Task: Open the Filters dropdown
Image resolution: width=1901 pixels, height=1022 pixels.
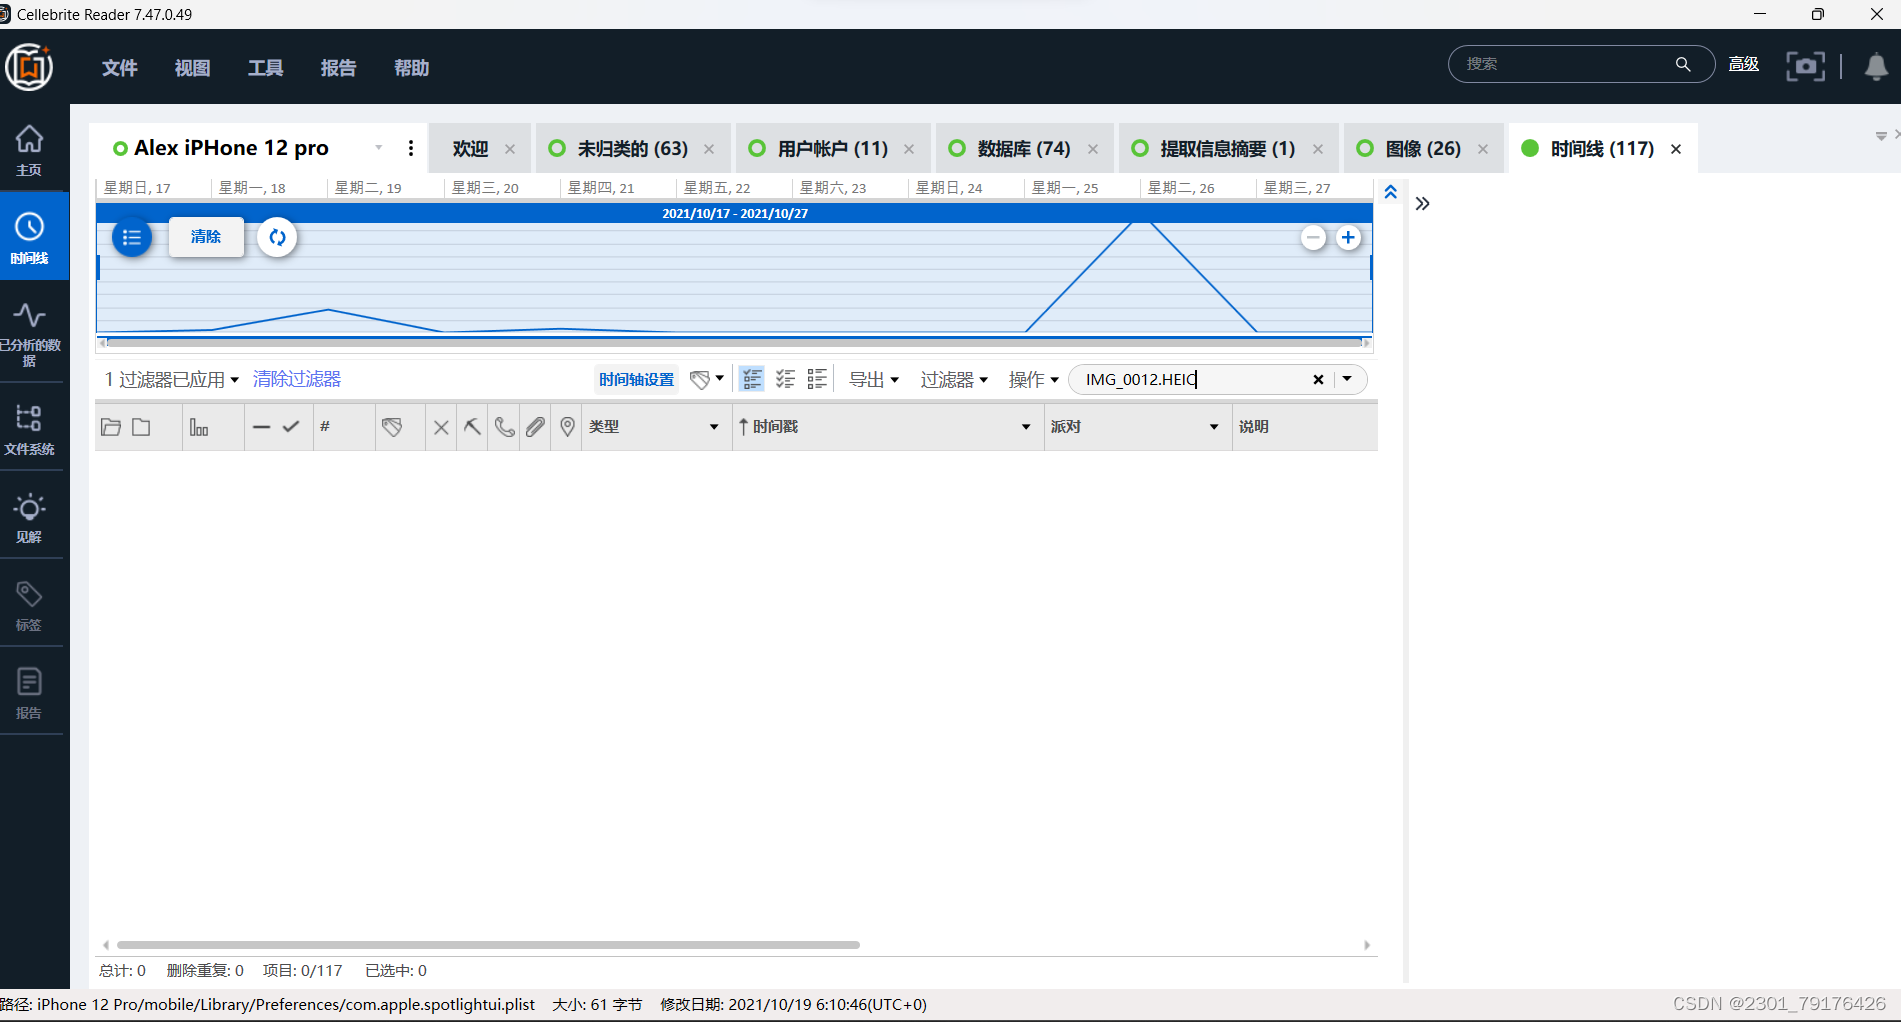Action: pos(954,380)
